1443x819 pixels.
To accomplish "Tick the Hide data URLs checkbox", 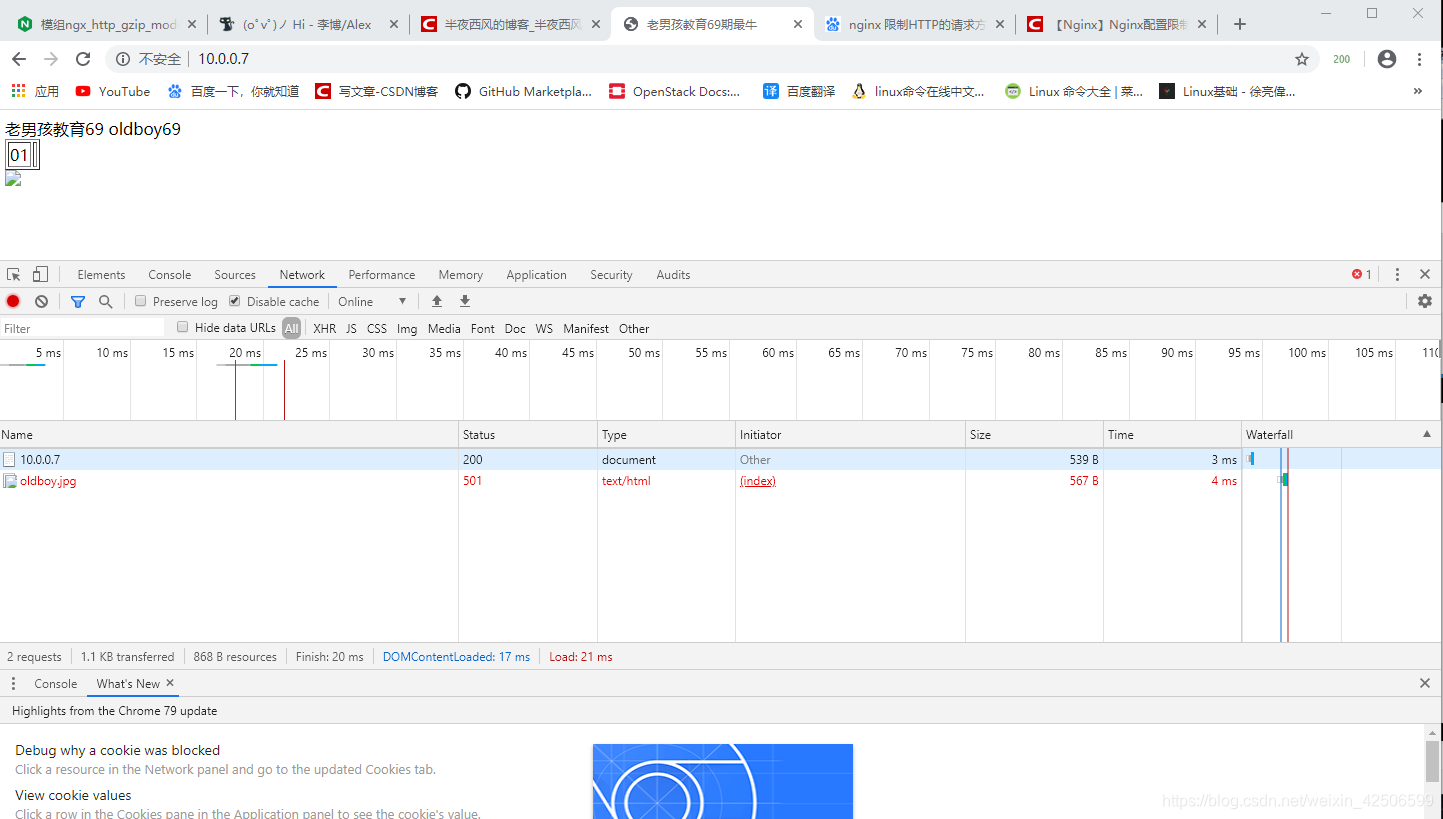I will [x=183, y=327].
